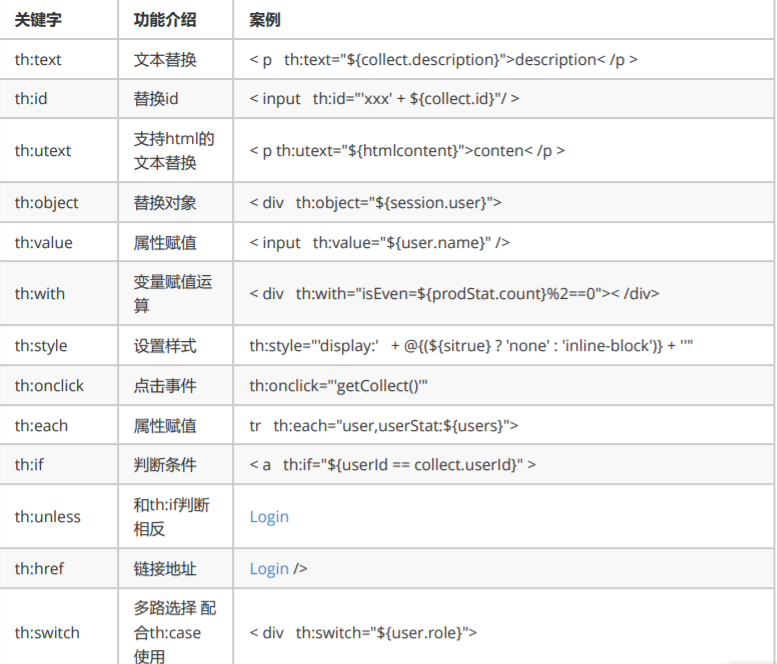Click the user.name example code

(x=380, y=243)
